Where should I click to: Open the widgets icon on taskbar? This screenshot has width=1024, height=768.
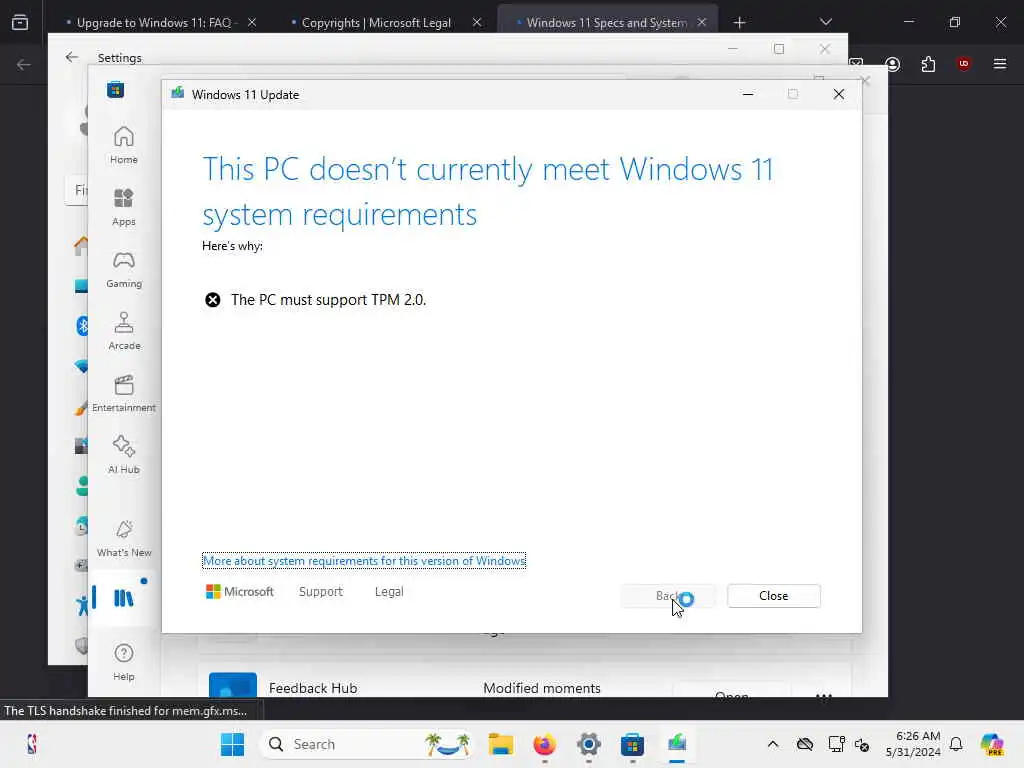pos(31,744)
